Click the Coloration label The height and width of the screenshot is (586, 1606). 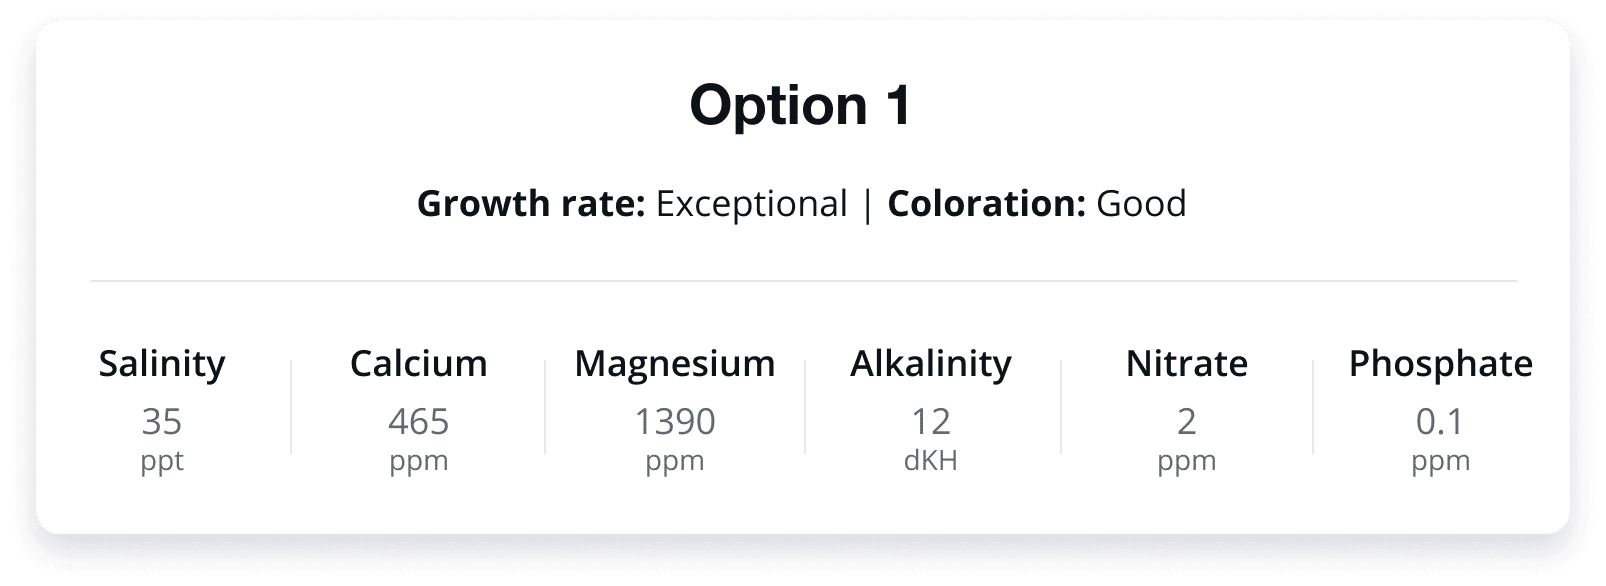[x=986, y=204]
